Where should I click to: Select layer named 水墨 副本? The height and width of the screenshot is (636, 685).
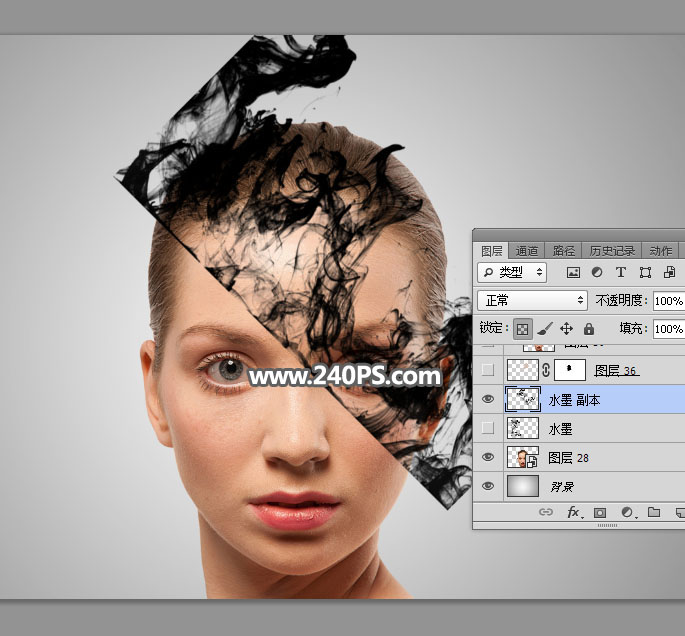(x=574, y=400)
